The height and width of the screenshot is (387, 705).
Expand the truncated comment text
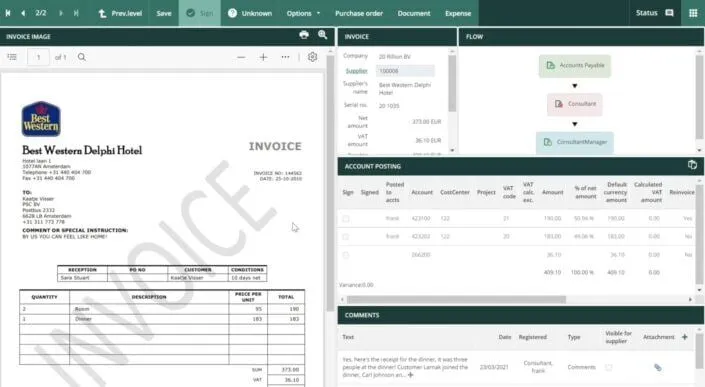[x=411, y=375]
